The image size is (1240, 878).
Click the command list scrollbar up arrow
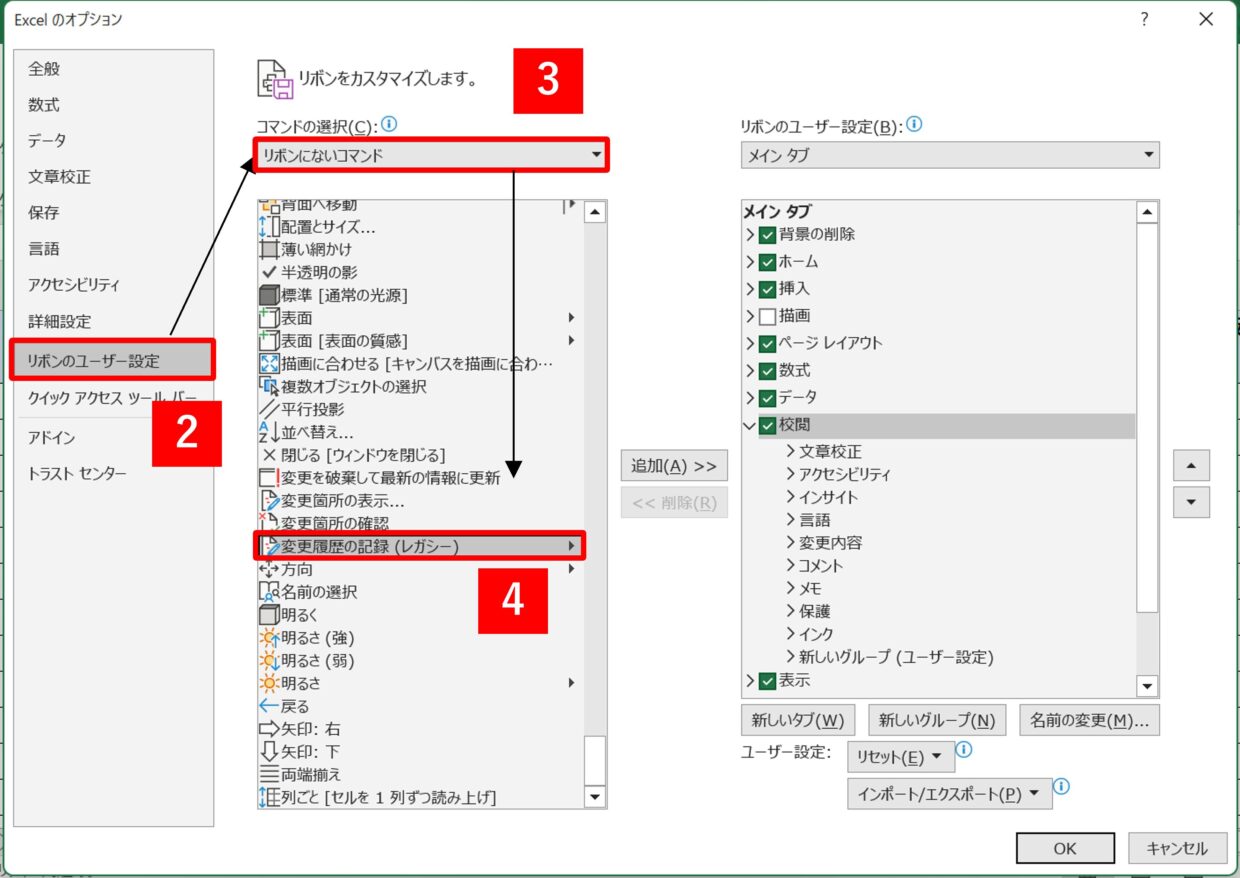[x=596, y=212]
